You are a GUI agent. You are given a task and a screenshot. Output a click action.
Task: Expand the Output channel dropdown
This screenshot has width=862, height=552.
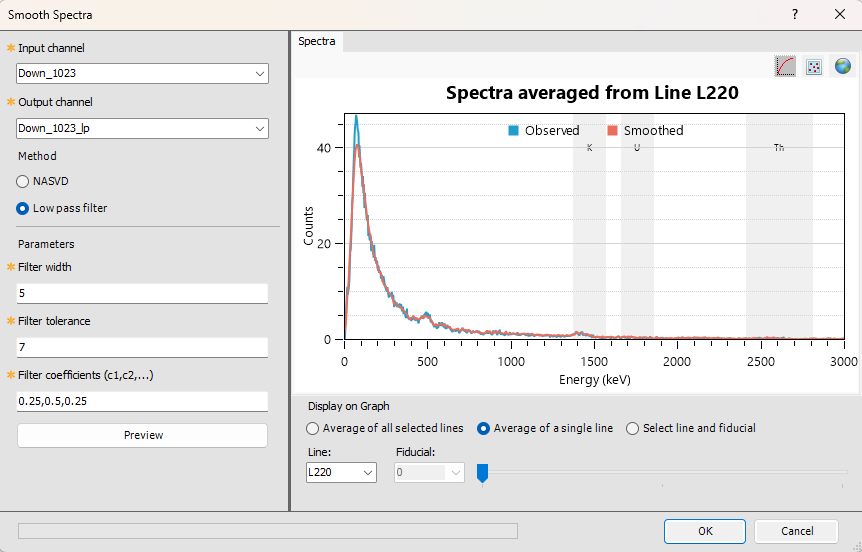coord(142,128)
